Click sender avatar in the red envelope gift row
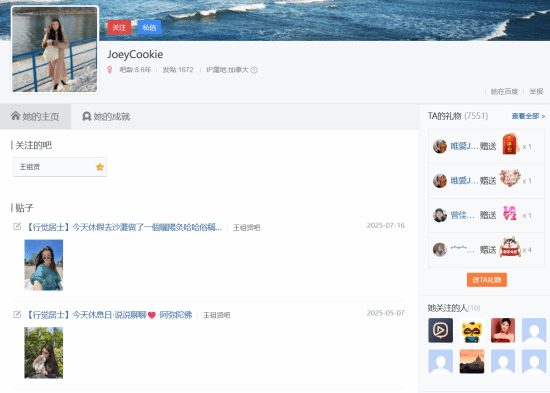This screenshot has width=550, height=393. point(440,146)
